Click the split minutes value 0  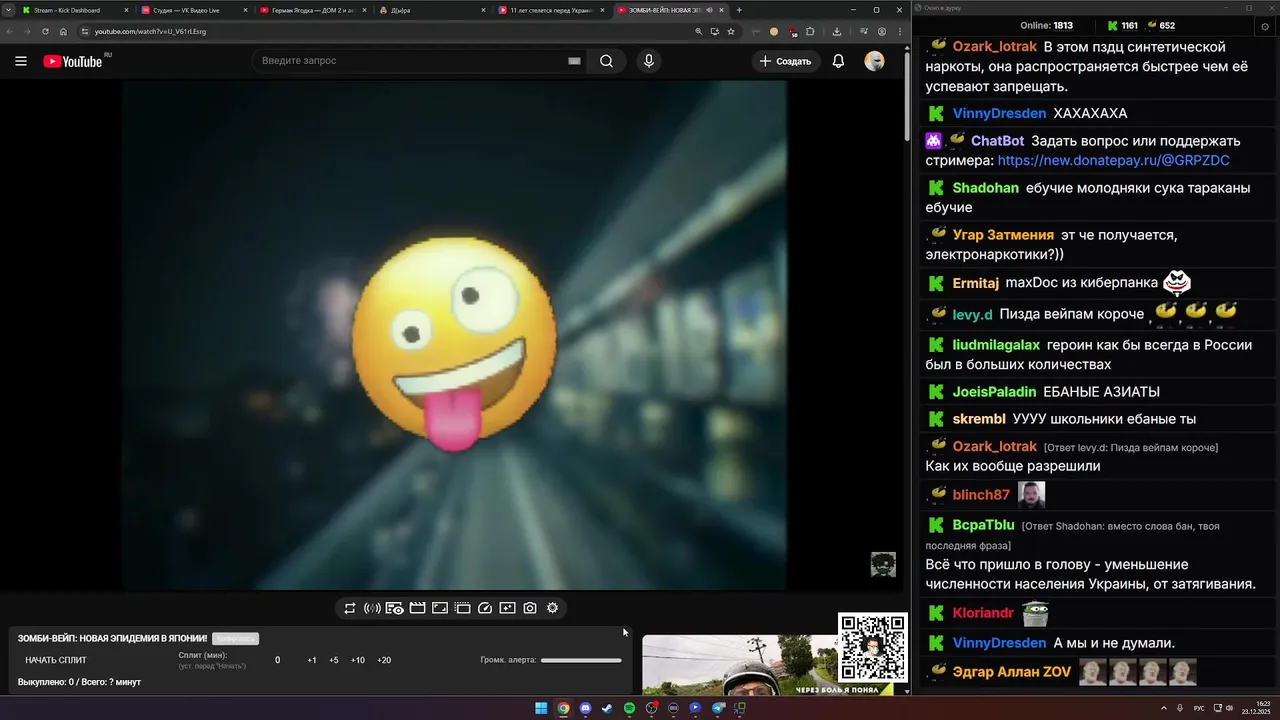pos(278,660)
